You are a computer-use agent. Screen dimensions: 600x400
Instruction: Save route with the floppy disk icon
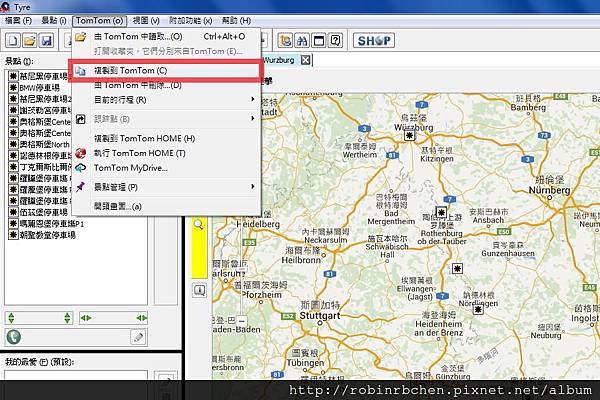click(x=46, y=40)
